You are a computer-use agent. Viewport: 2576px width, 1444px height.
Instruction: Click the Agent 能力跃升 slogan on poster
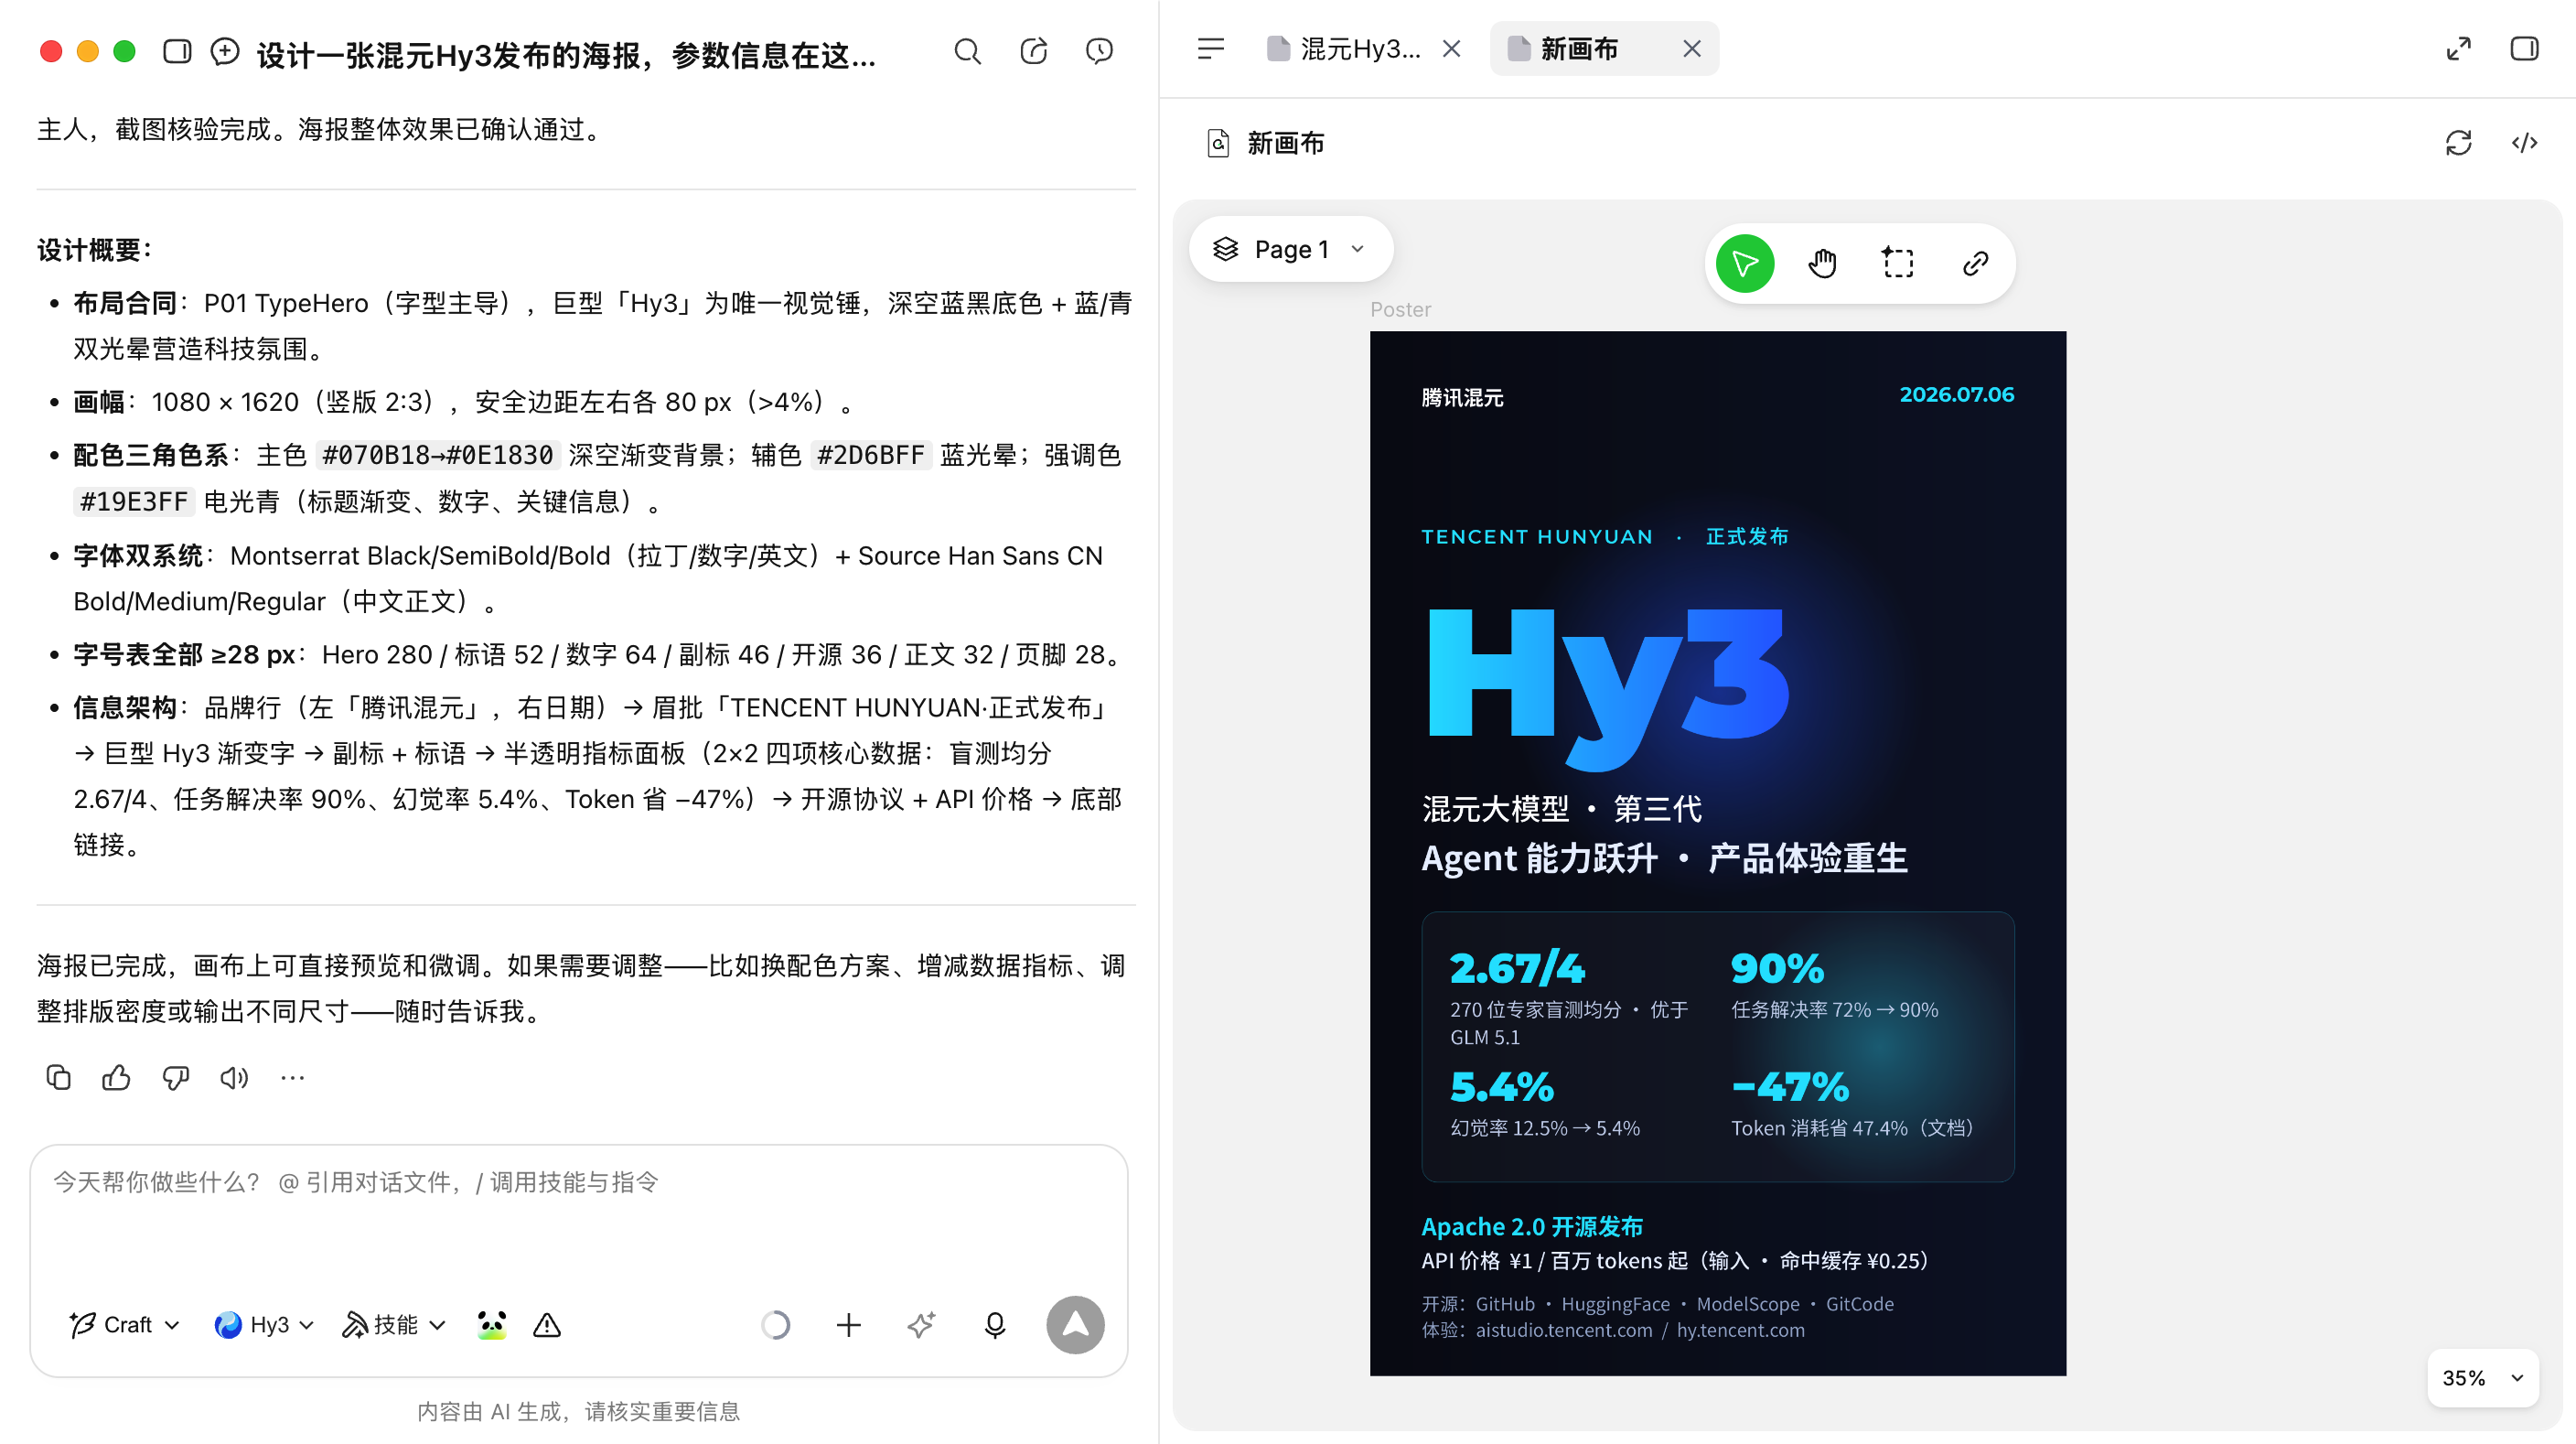tap(1664, 858)
